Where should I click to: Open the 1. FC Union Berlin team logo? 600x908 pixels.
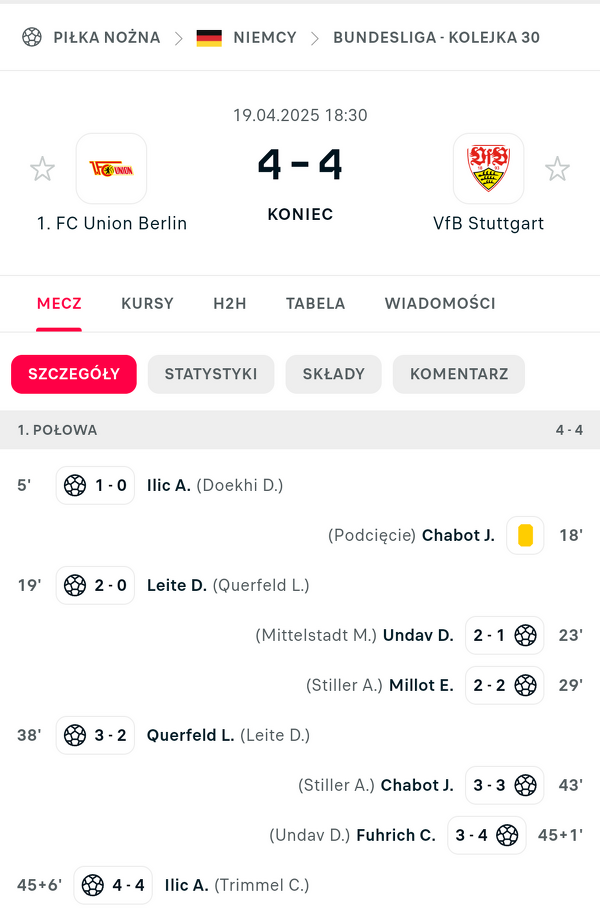(x=111, y=168)
